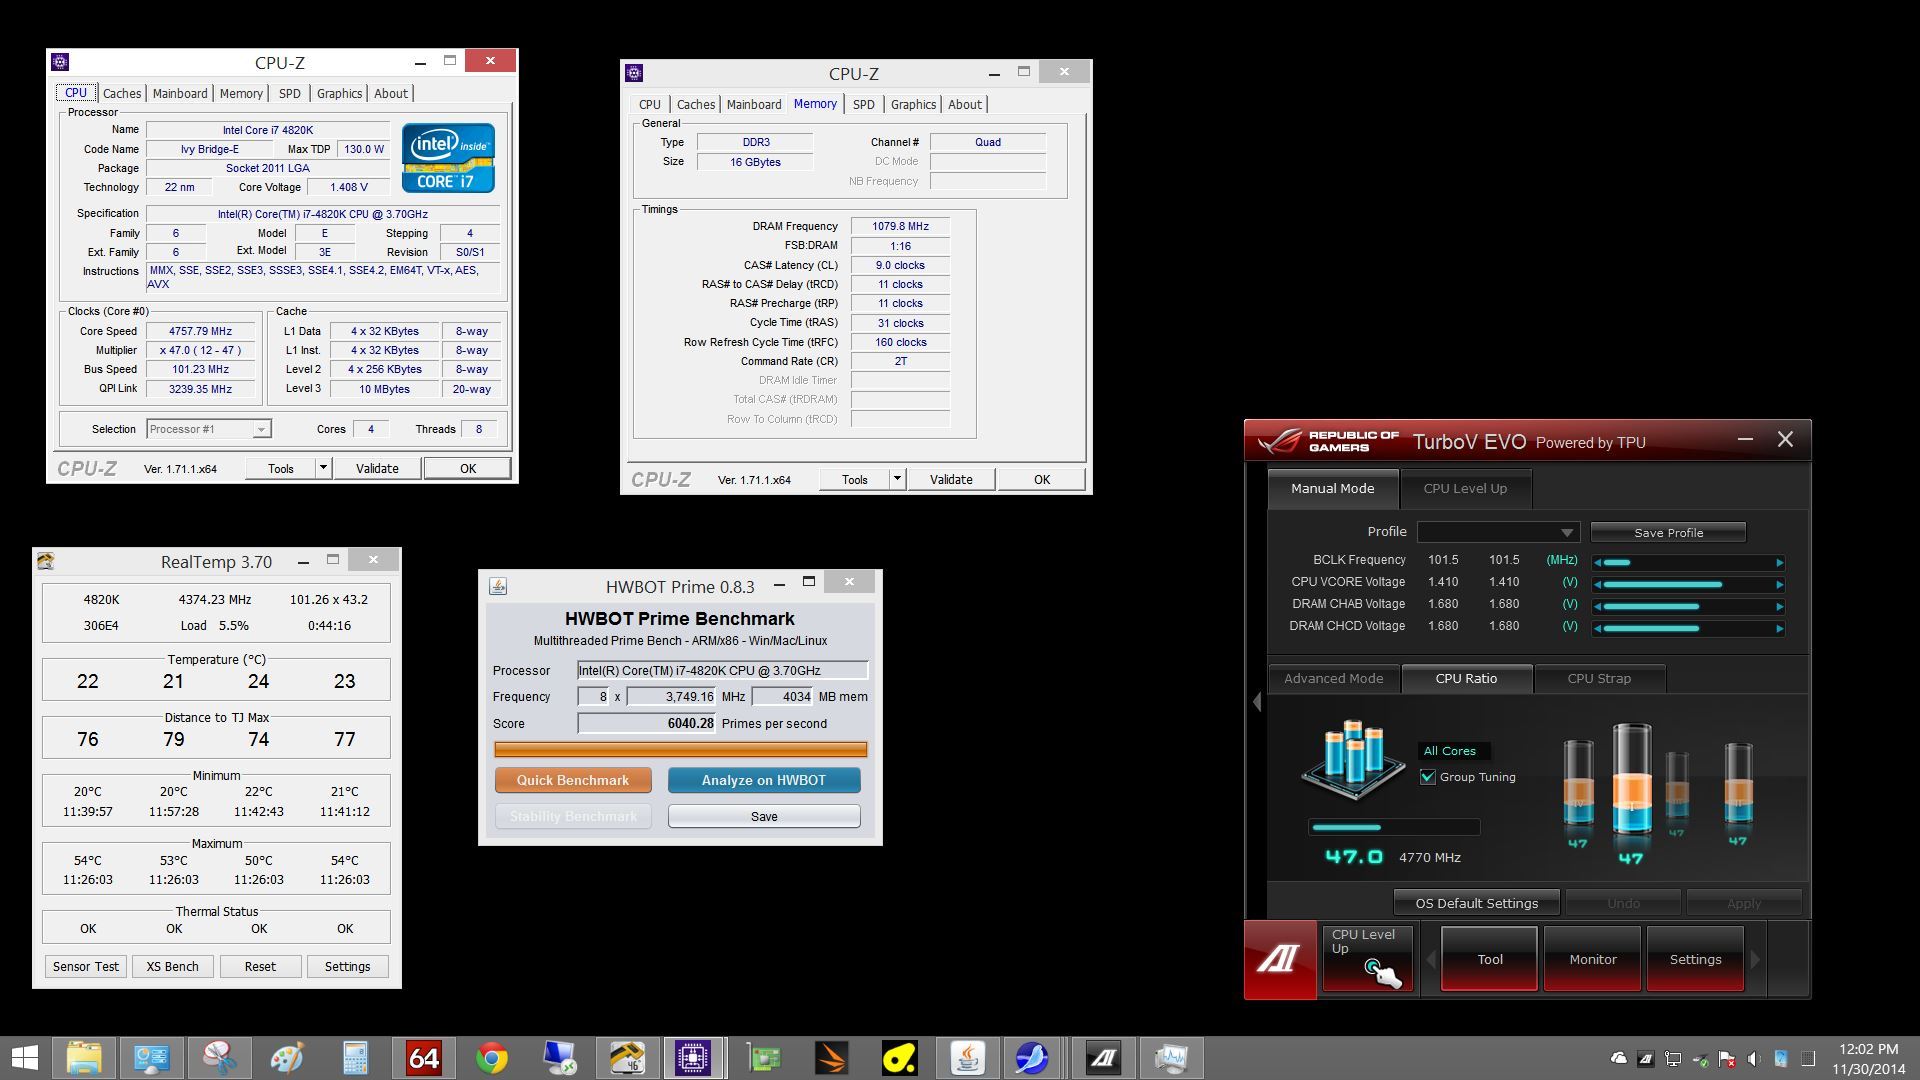Switch to Caches tab in left CPU-Z
Image resolution: width=1920 pixels, height=1080 pixels.
click(x=122, y=93)
